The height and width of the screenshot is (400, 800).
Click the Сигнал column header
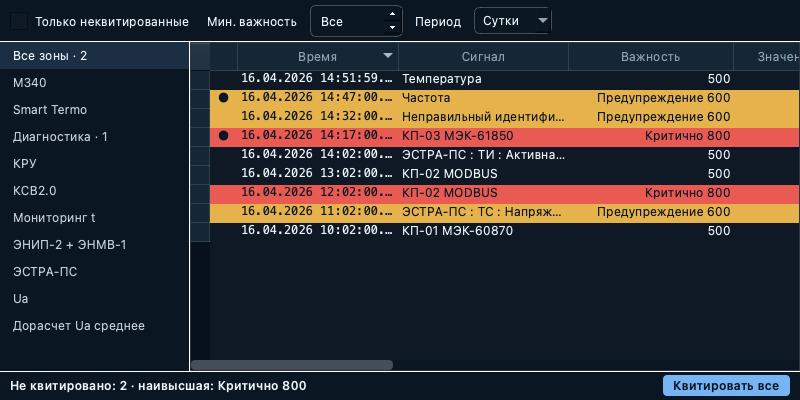pyautogui.click(x=483, y=57)
